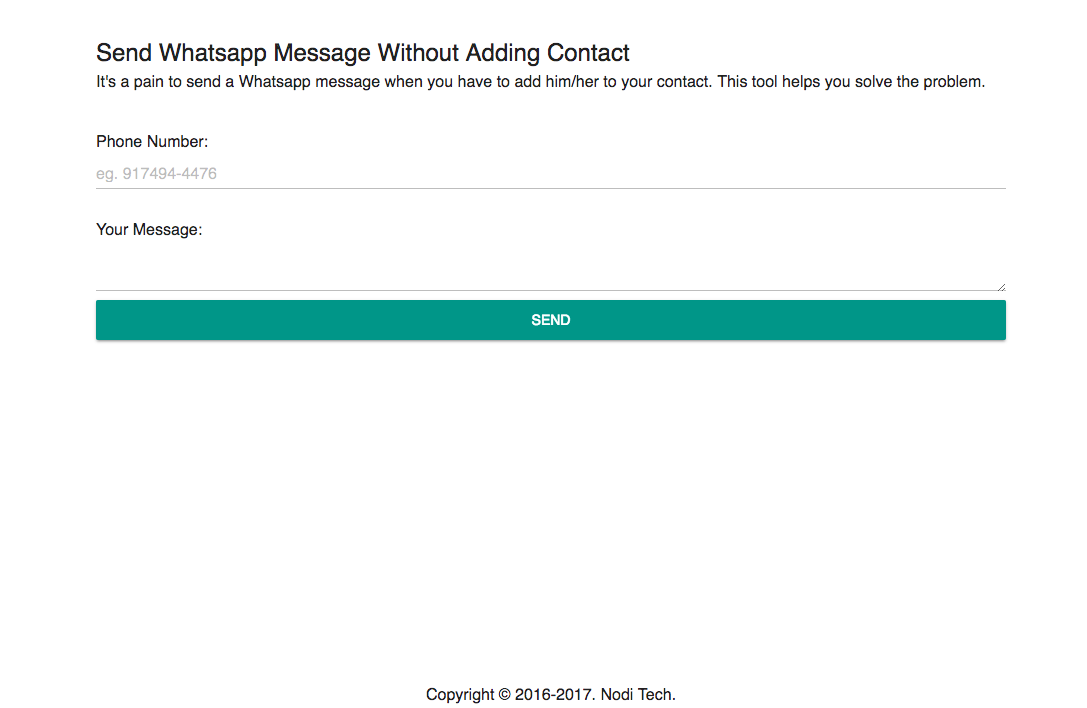
Task: Click the Copyright 2016-2017 Nodi Tech text
Action: click(x=551, y=693)
